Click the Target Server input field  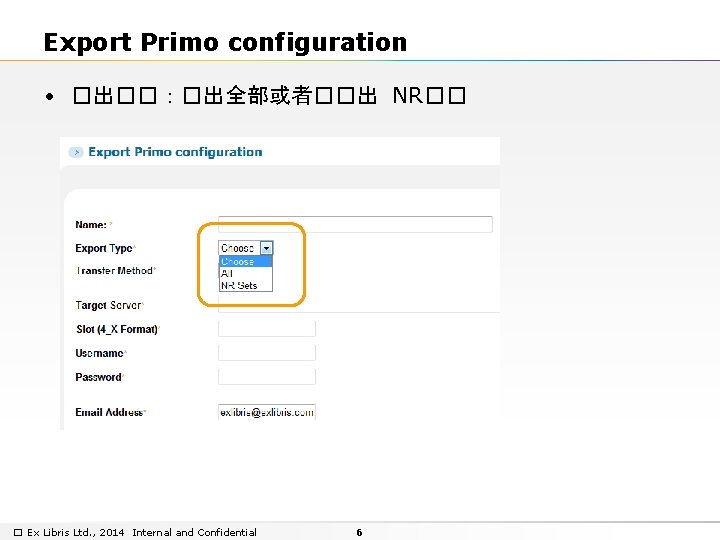click(x=359, y=305)
